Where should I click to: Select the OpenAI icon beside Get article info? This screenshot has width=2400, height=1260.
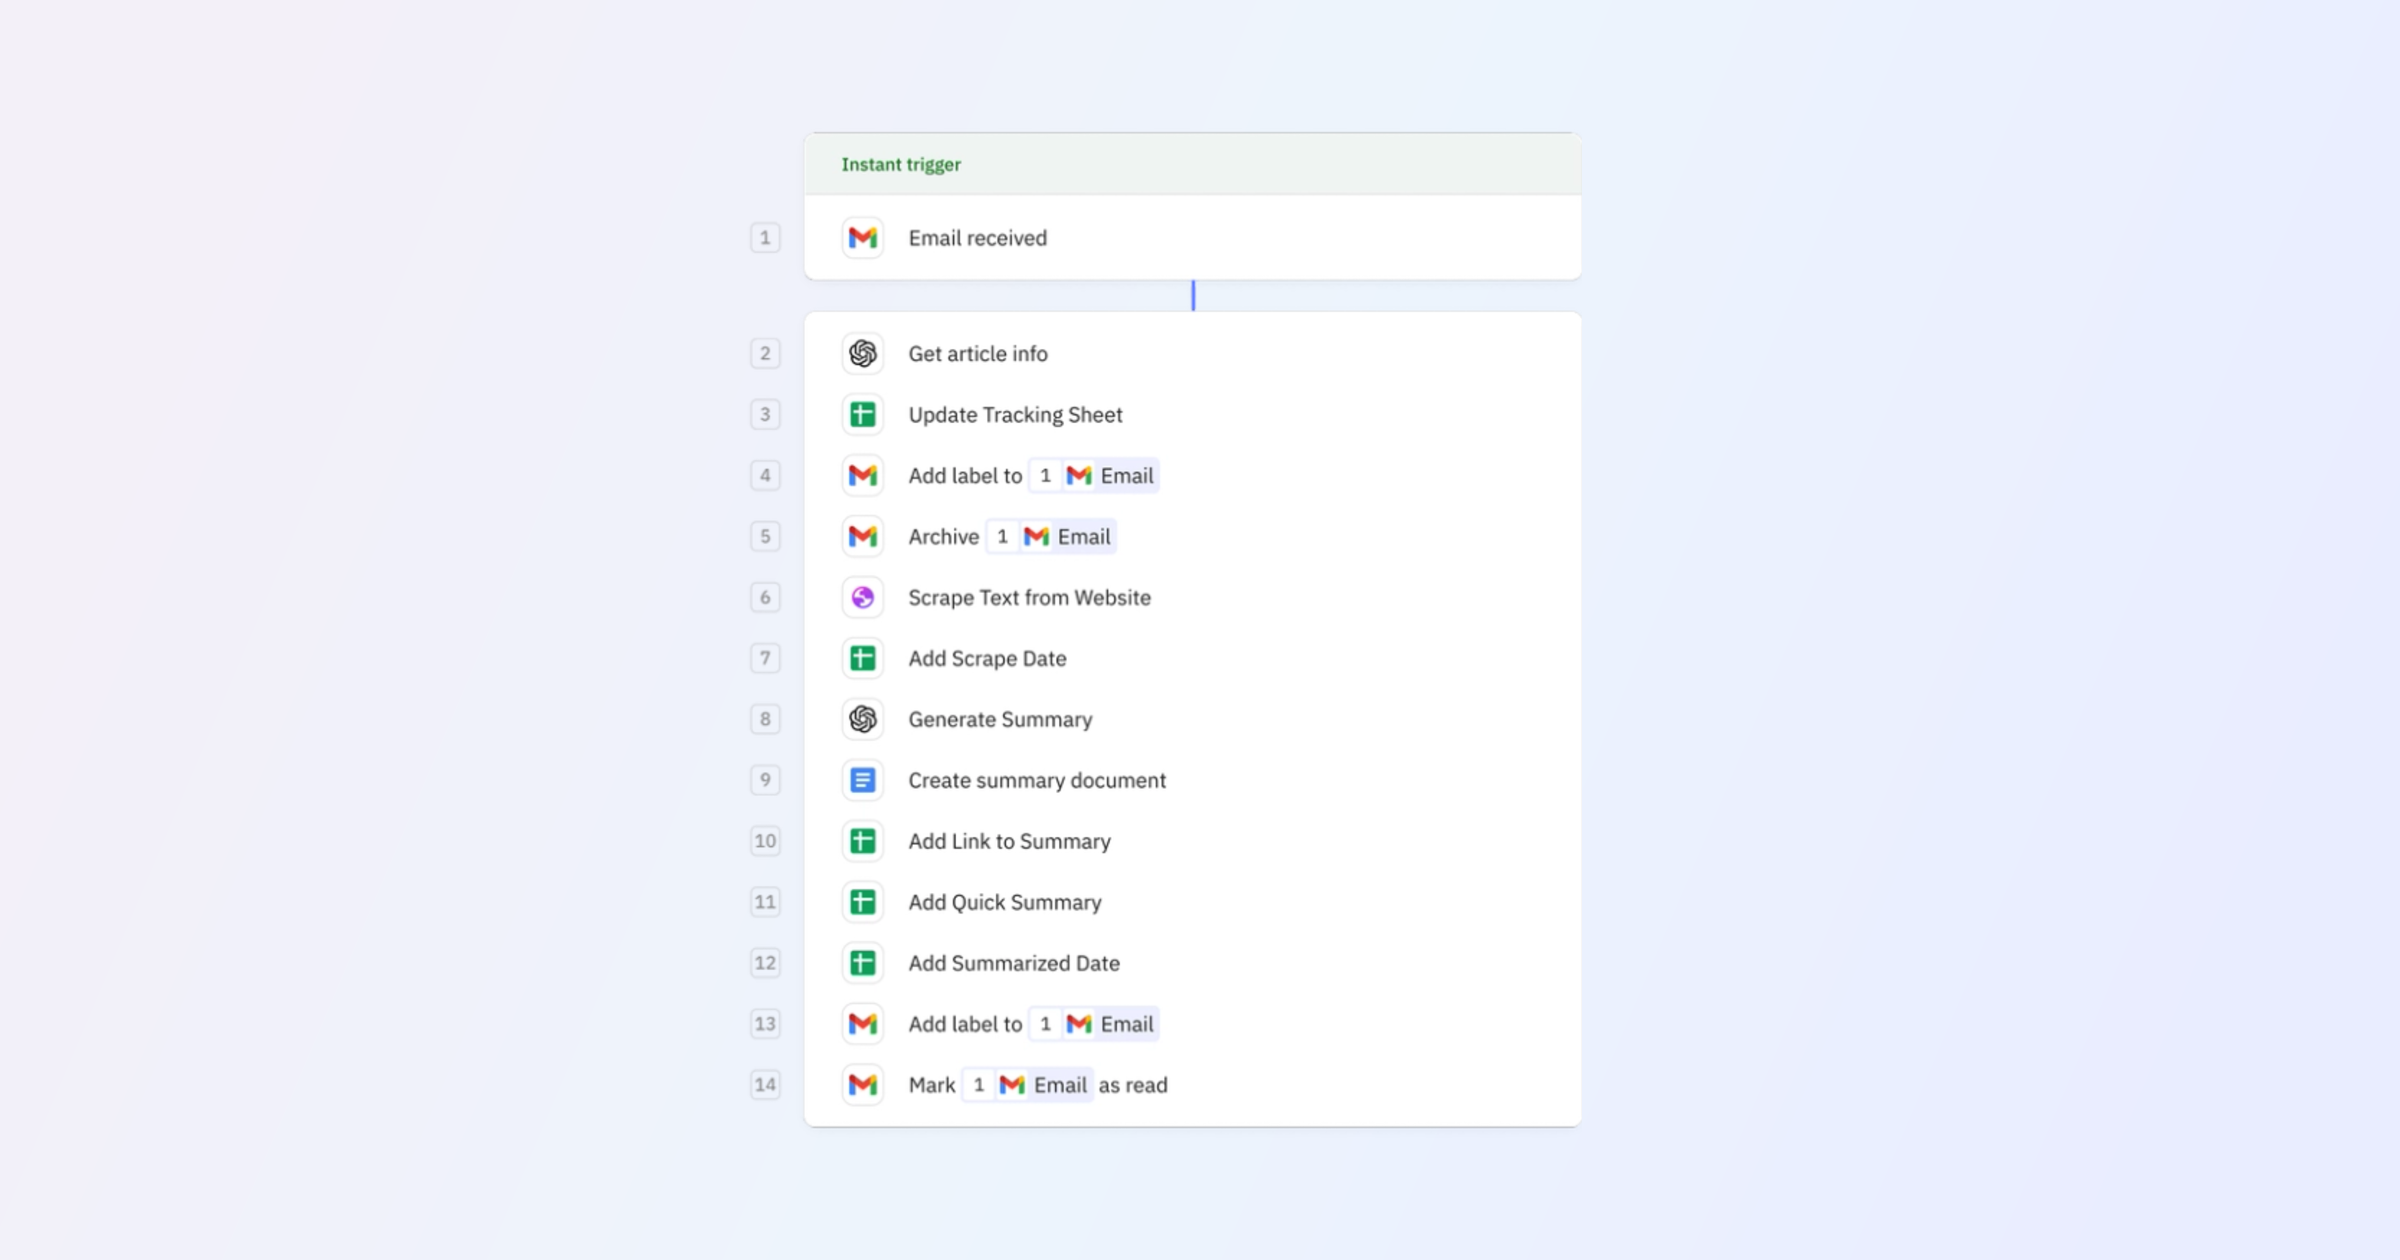(x=862, y=353)
